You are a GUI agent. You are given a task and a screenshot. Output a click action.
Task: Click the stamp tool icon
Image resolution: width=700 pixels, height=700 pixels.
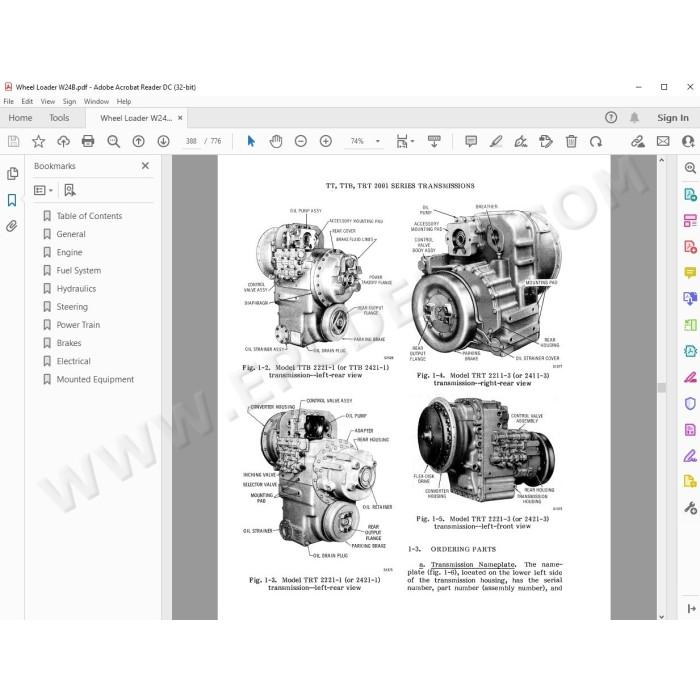tap(546, 142)
